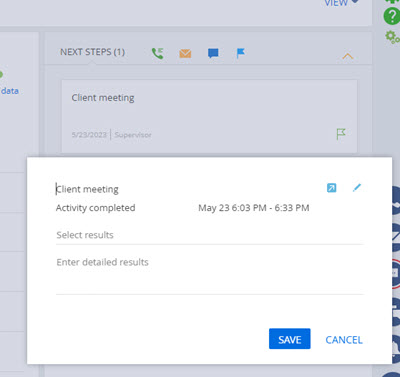Click the orange email envelope icon

(185, 53)
